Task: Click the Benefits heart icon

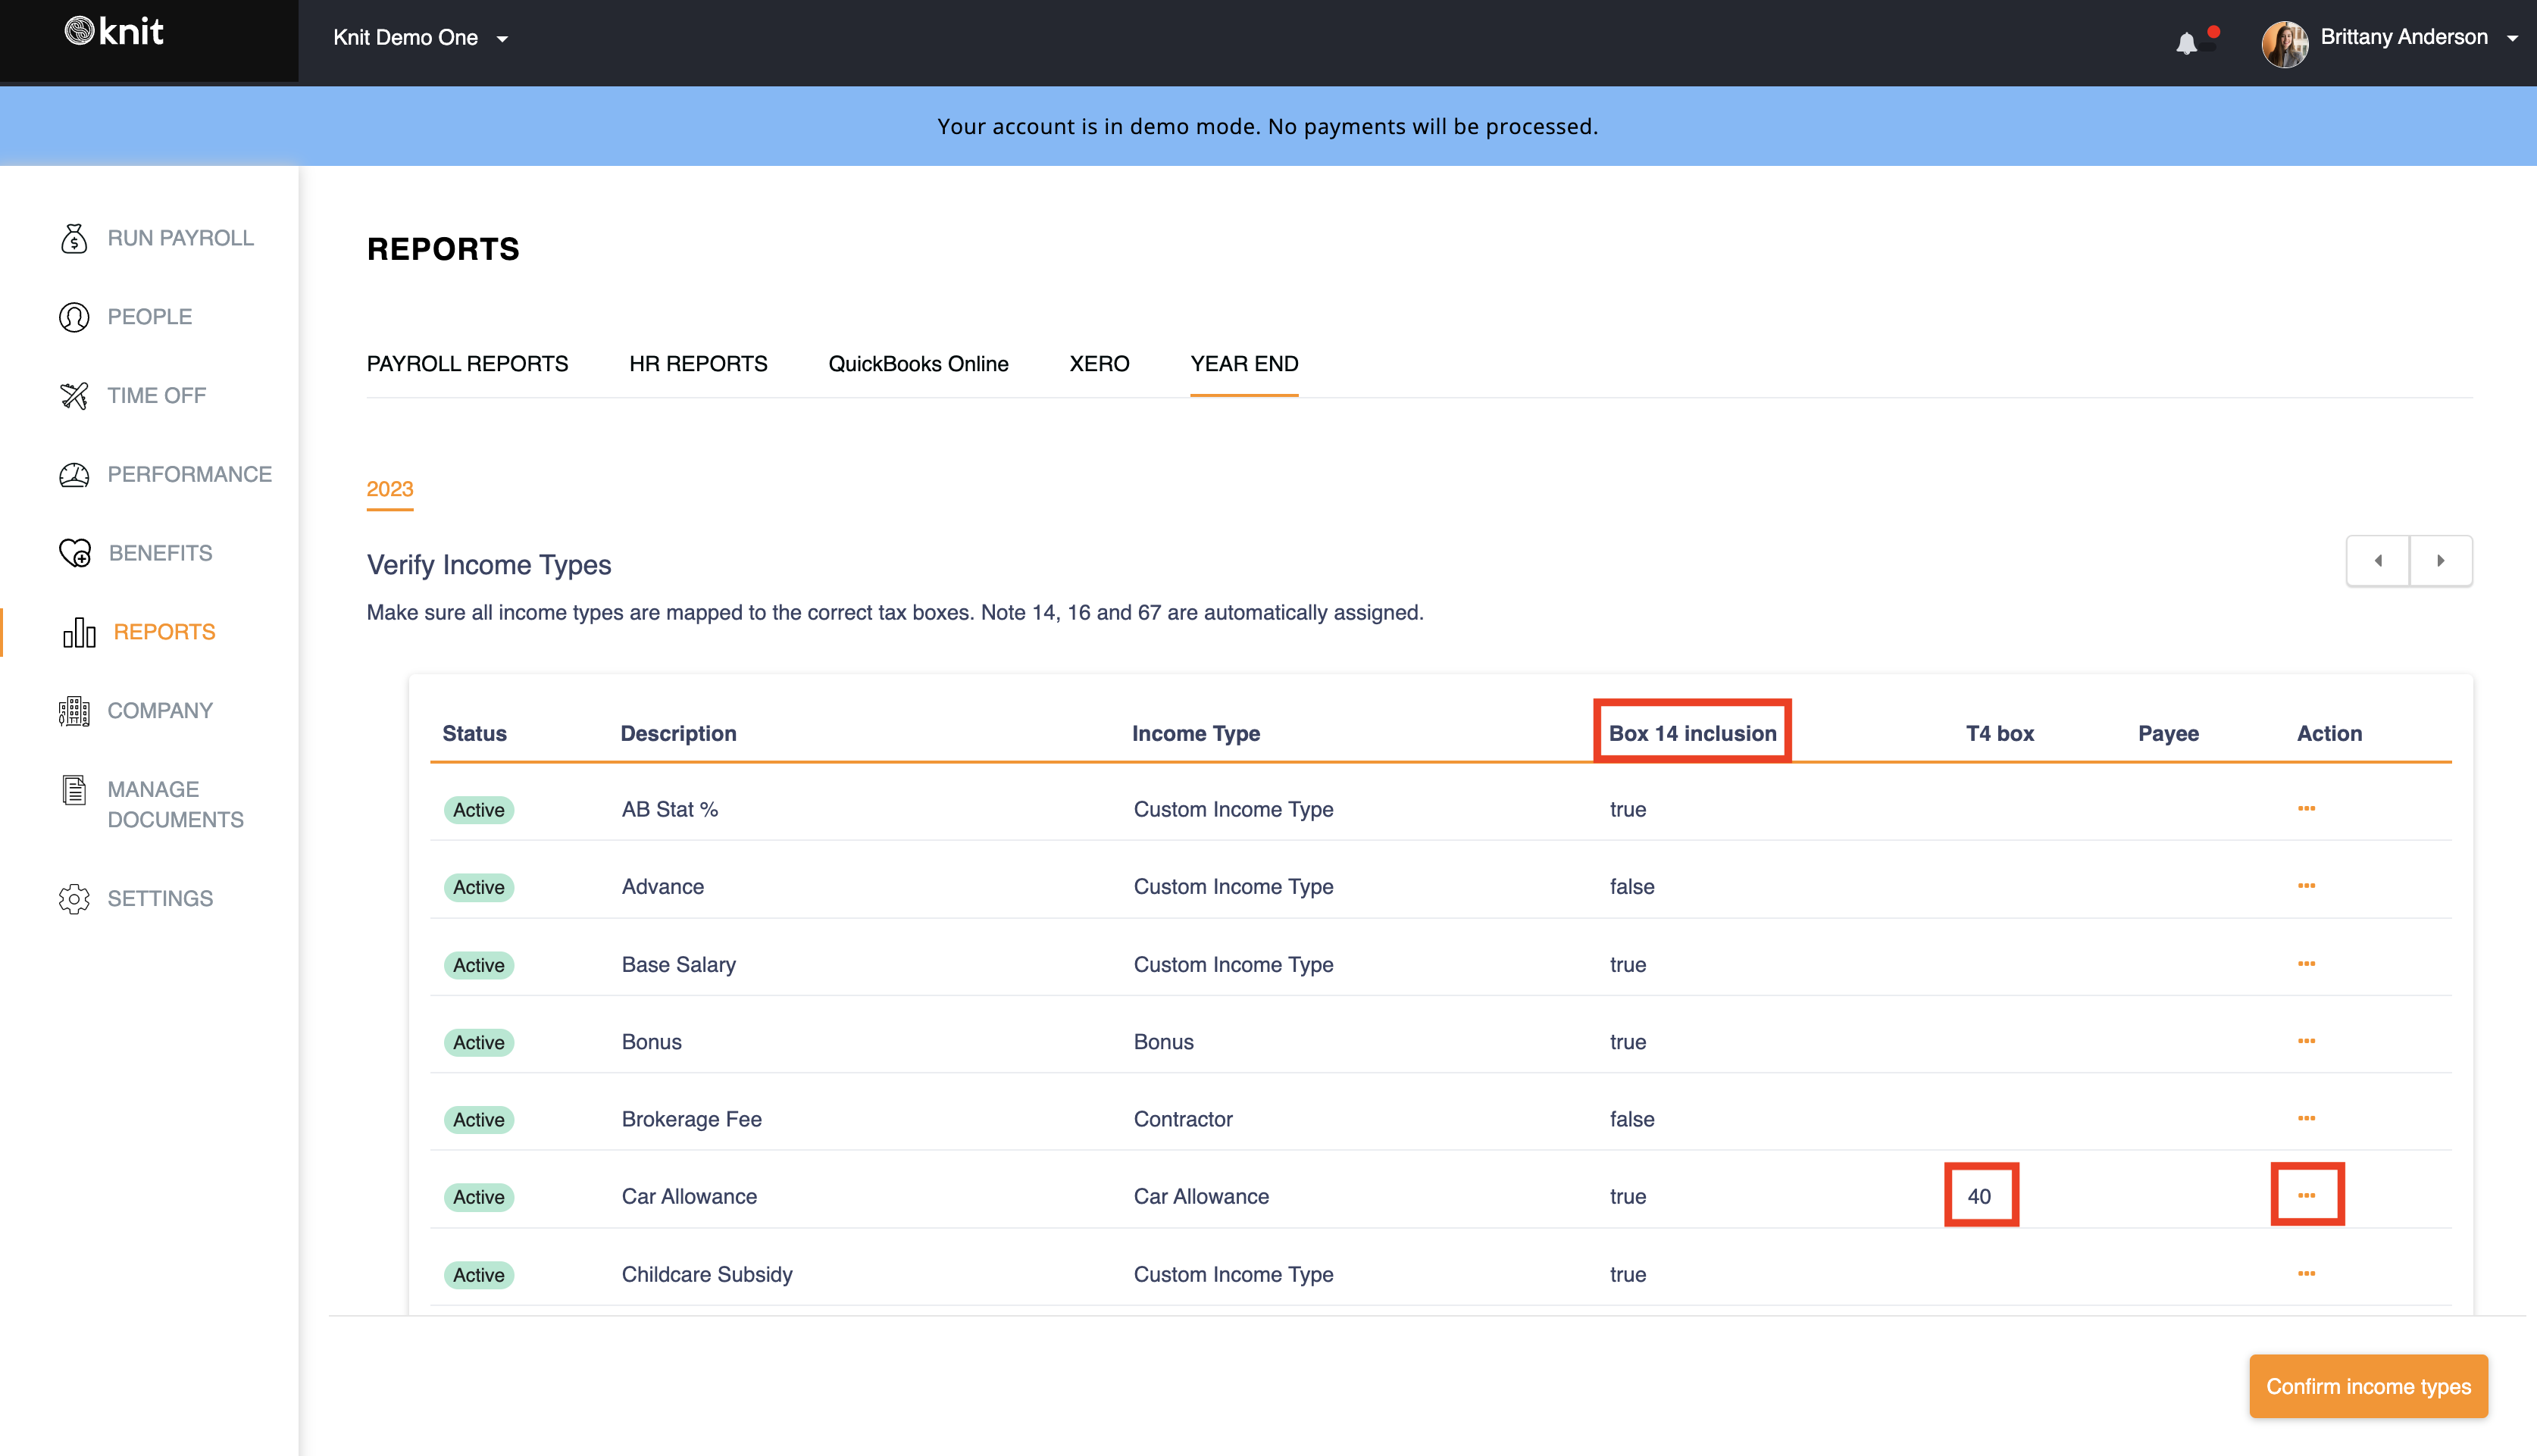Action: click(75, 553)
